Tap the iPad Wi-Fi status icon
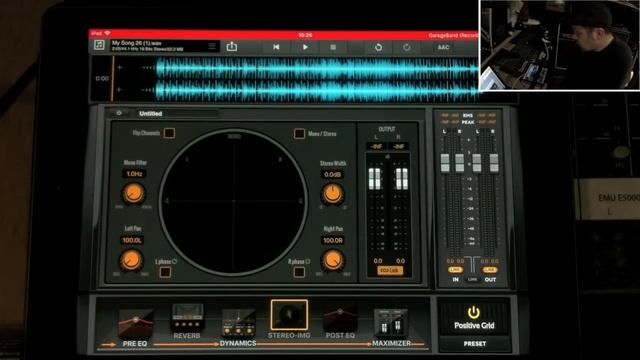 click(x=107, y=33)
